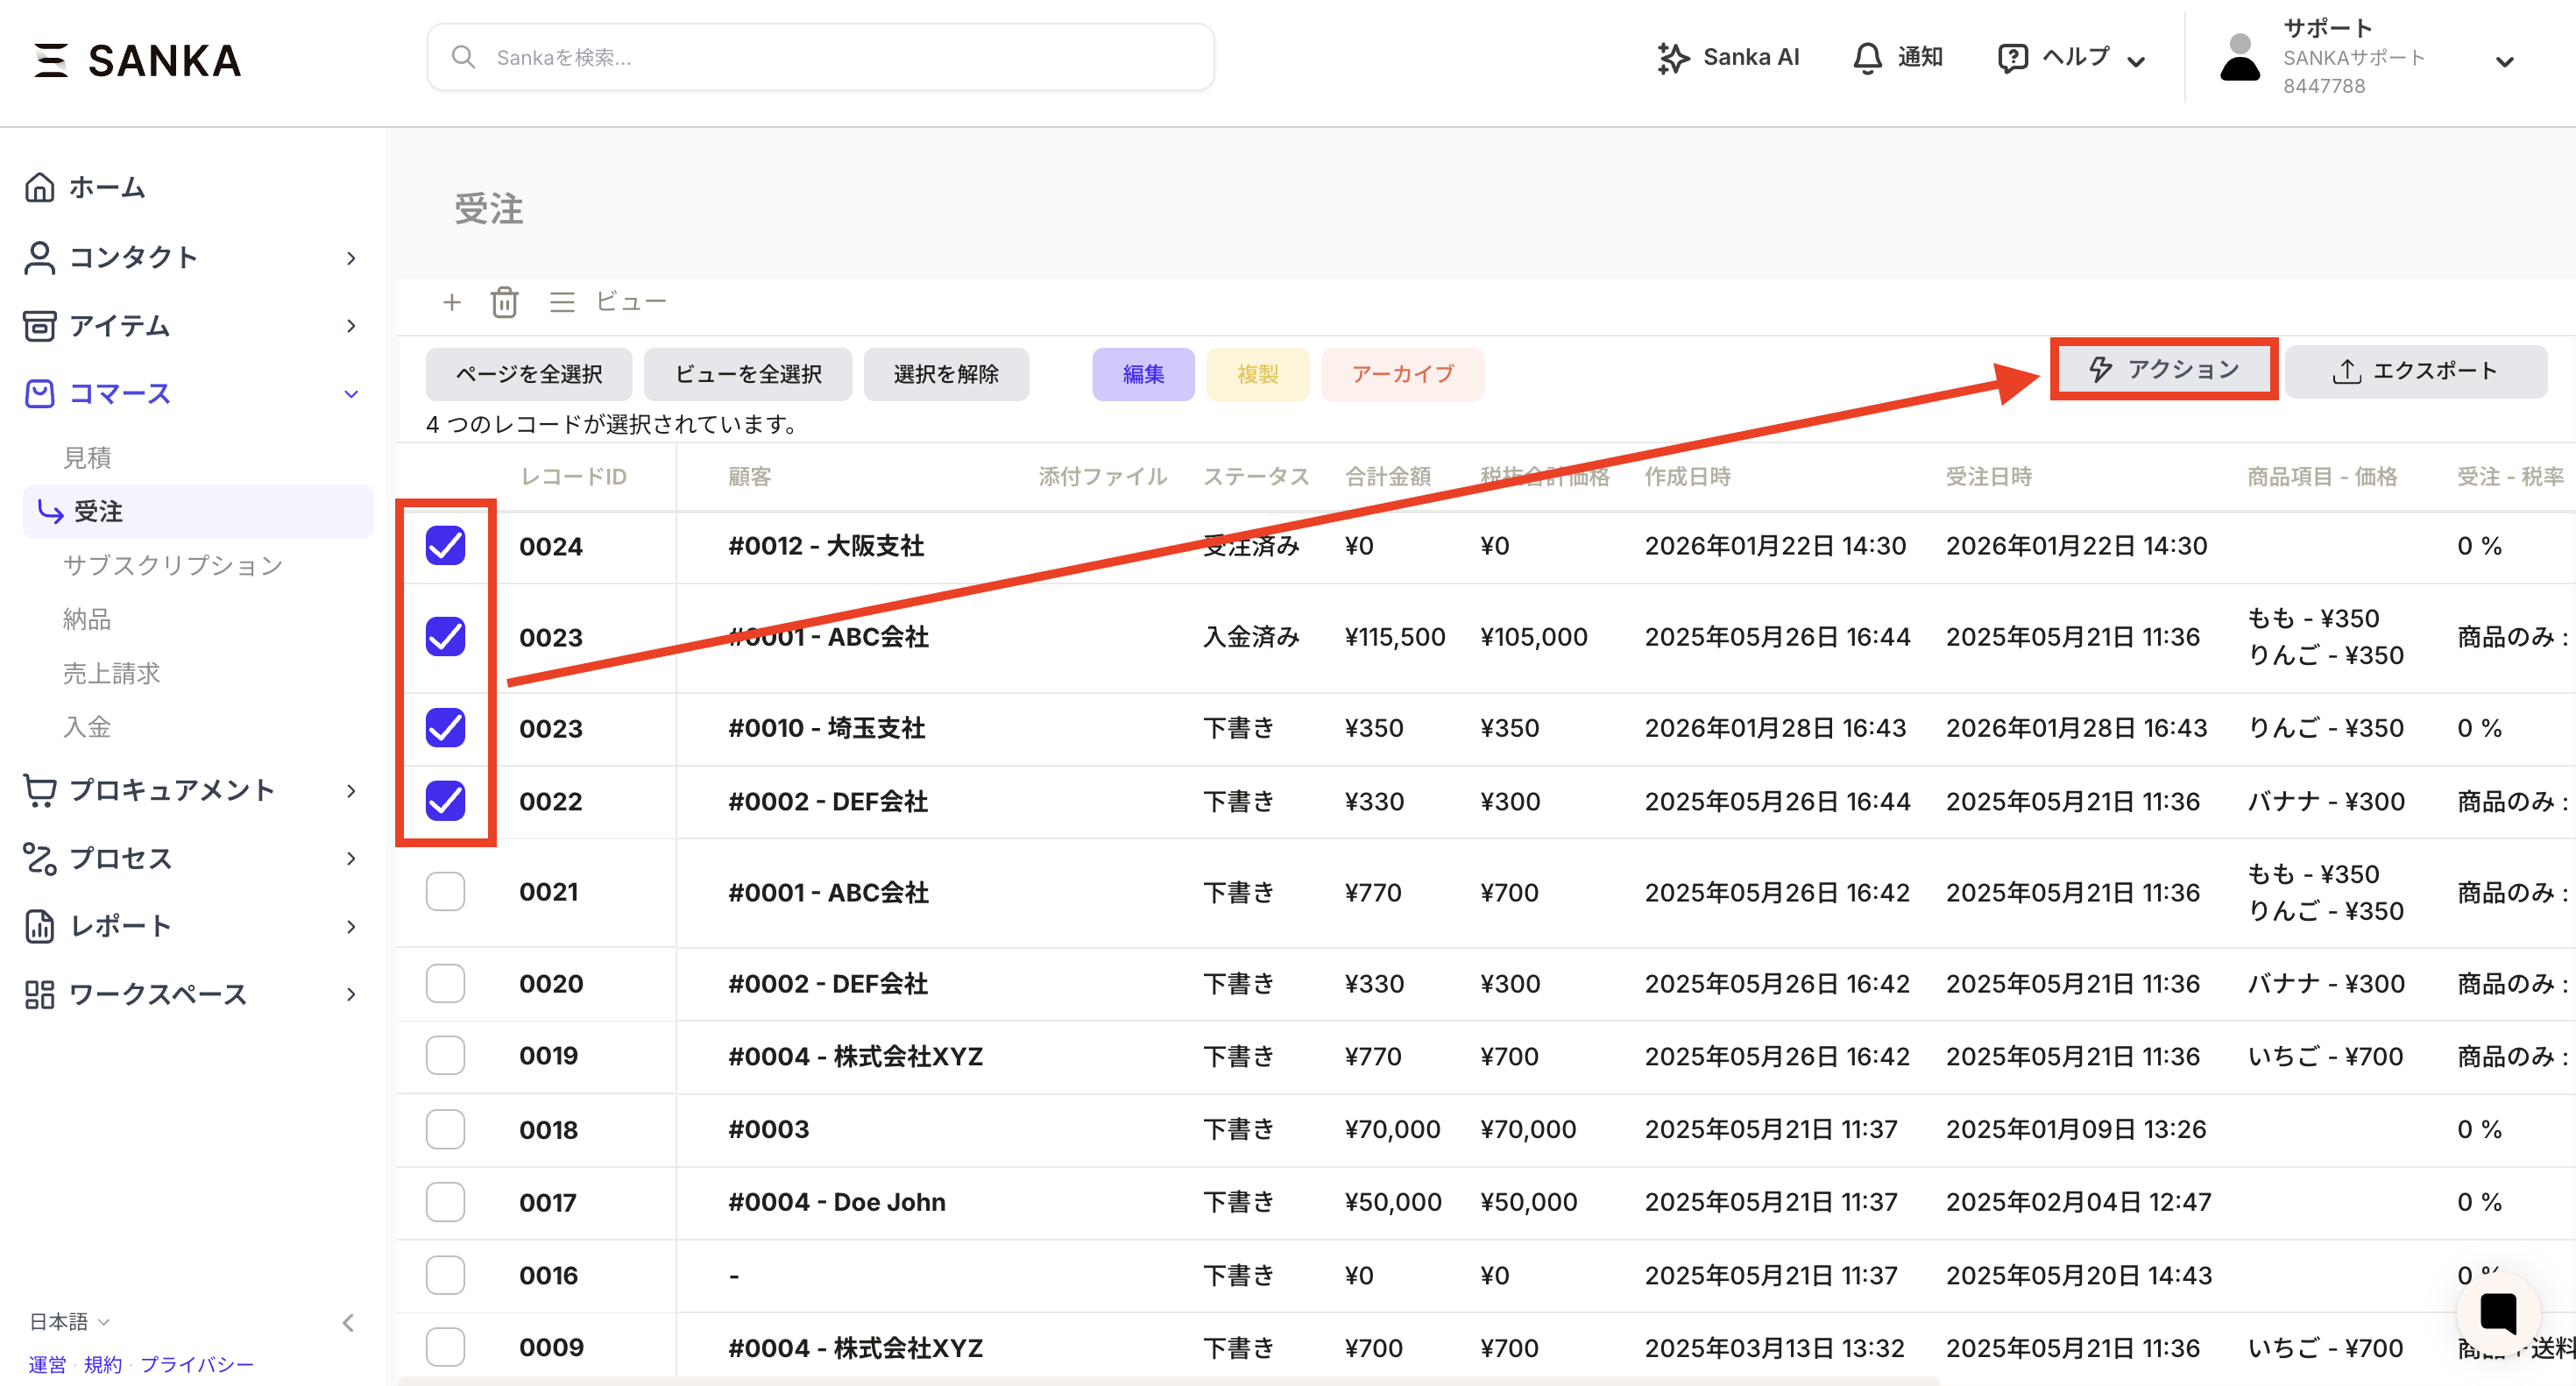
Task: Click the エクスポート button
Action: tap(2414, 371)
